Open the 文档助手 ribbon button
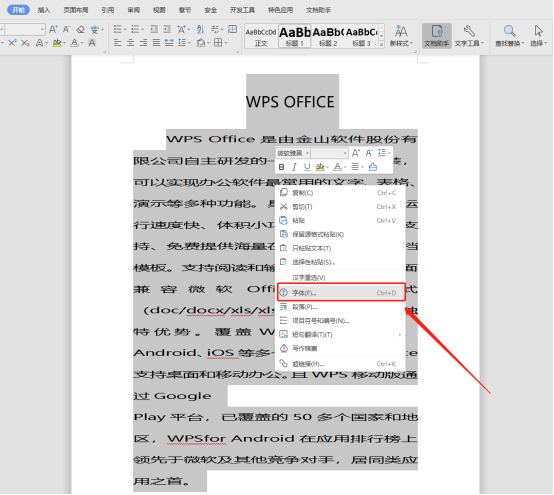The image size is (554, 495). point(437,36)
